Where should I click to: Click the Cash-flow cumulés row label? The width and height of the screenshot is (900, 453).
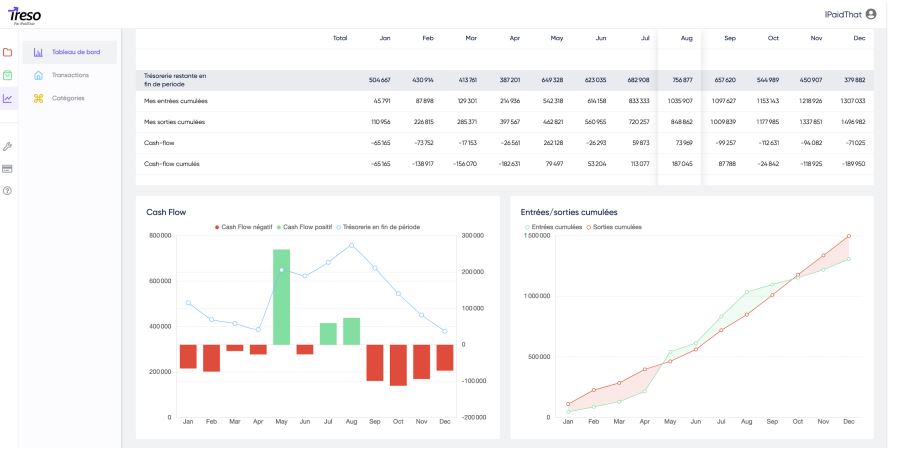coord(174,164)
